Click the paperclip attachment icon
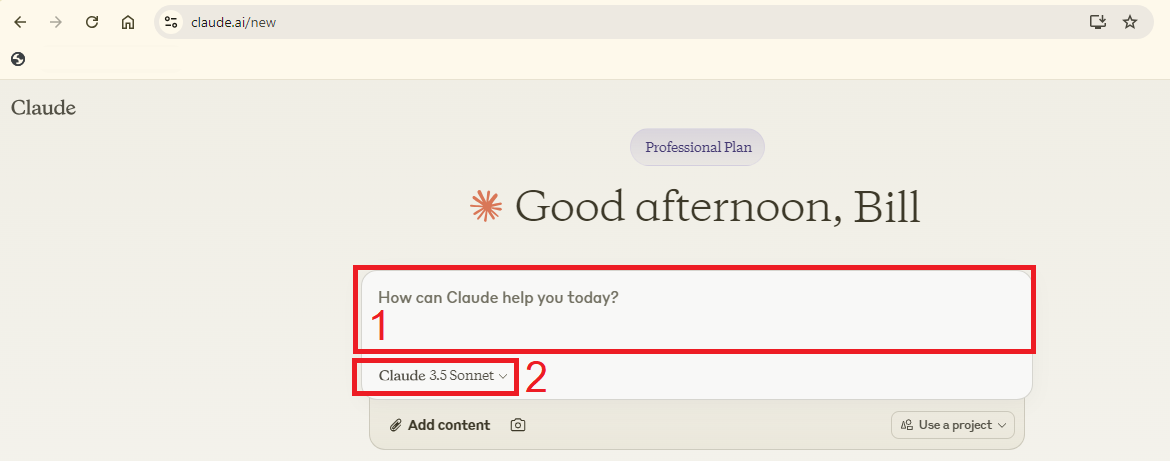This screenshot has height=461, width=1170. 396,425
